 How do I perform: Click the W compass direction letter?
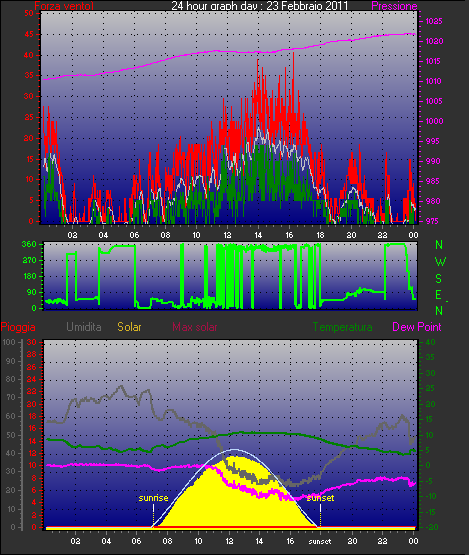(x=440, y=262)
